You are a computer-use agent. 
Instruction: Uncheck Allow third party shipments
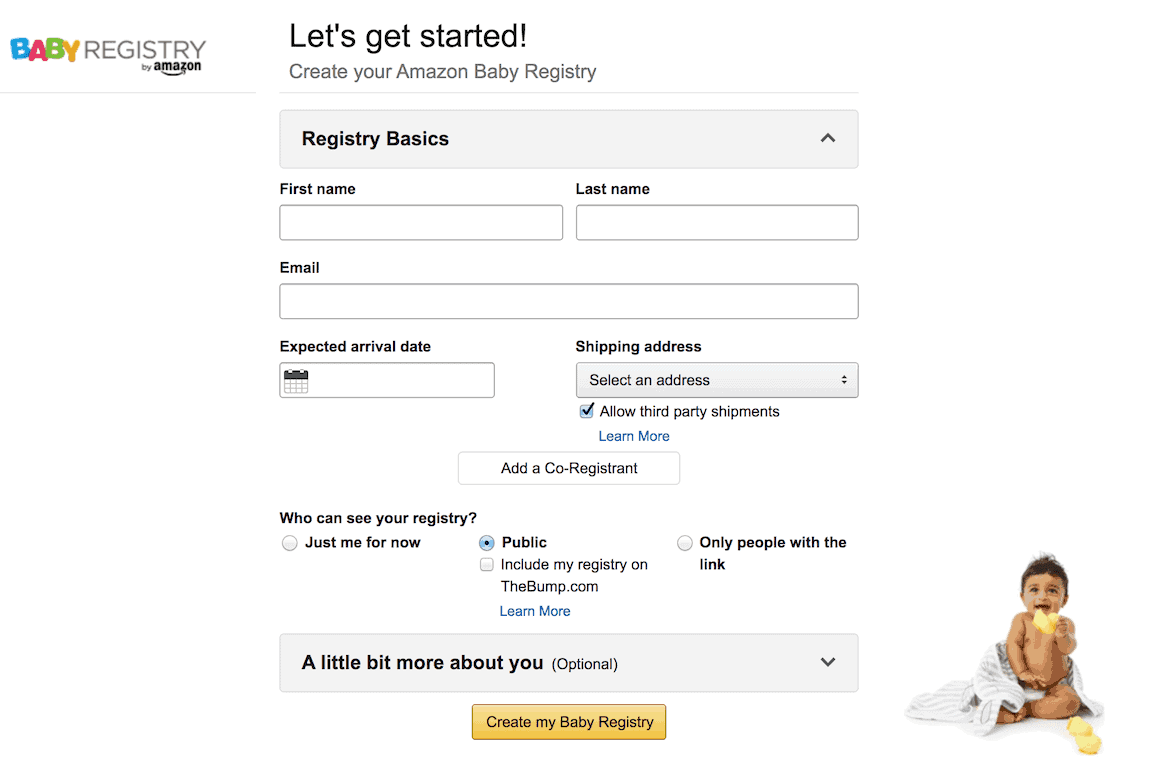[x=587, y=411]
